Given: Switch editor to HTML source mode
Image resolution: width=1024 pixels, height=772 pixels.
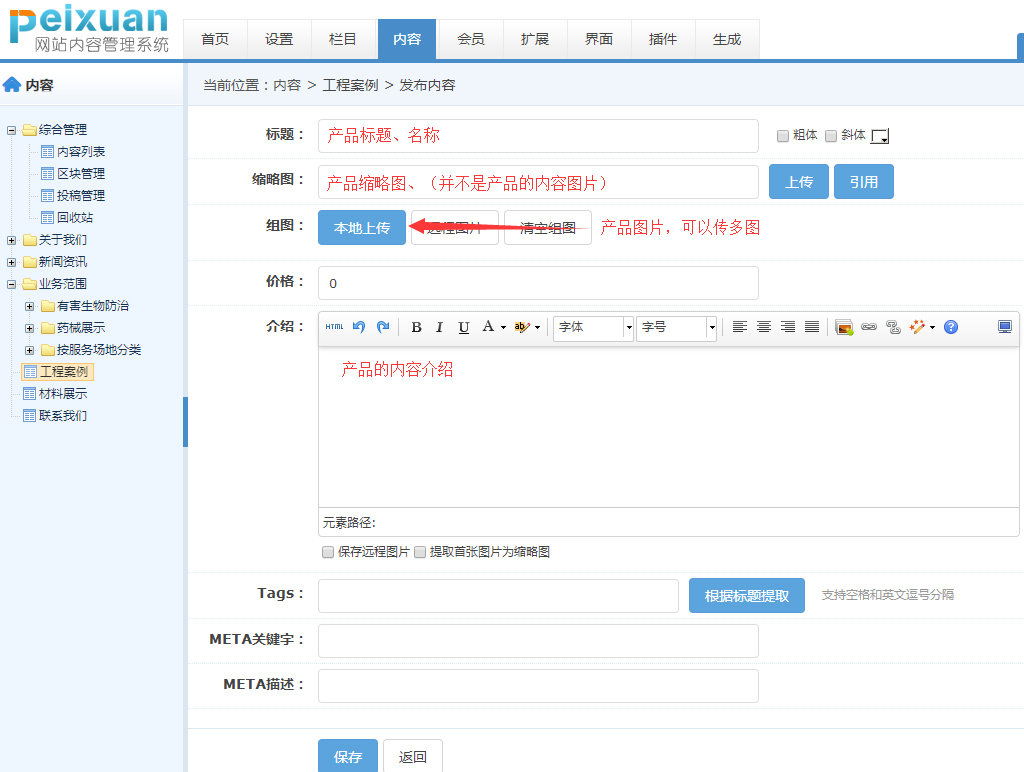Looking at the screenshot, I should click(x=334, y=327).
